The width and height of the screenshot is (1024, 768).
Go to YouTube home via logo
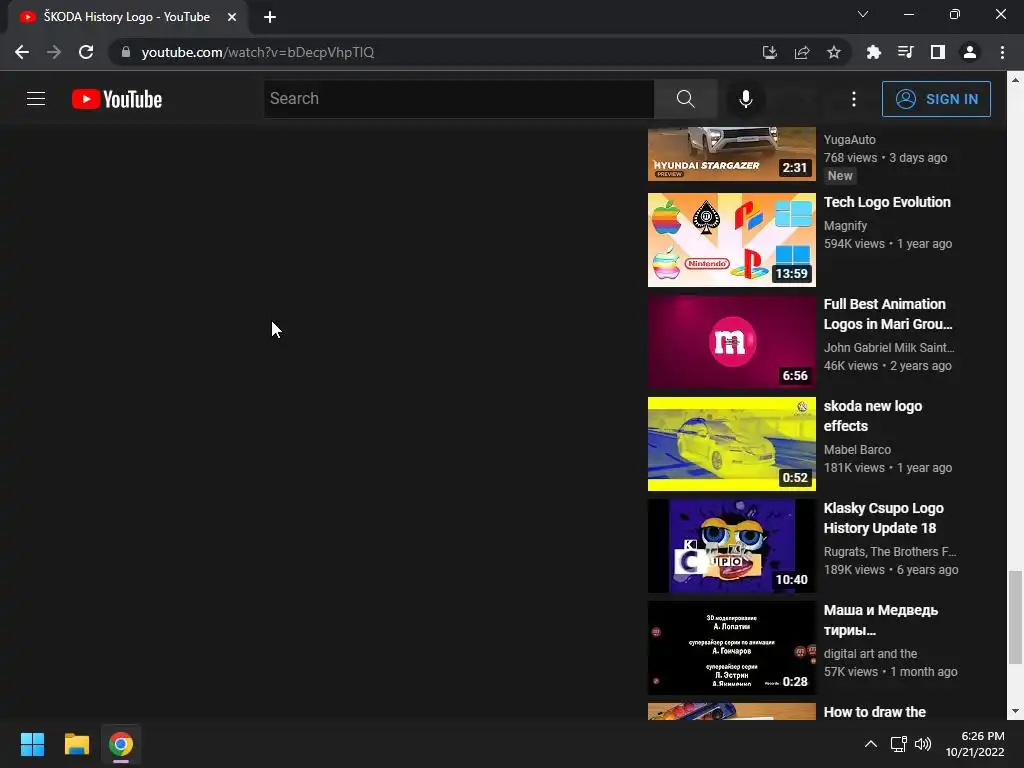tap(117, 99)
